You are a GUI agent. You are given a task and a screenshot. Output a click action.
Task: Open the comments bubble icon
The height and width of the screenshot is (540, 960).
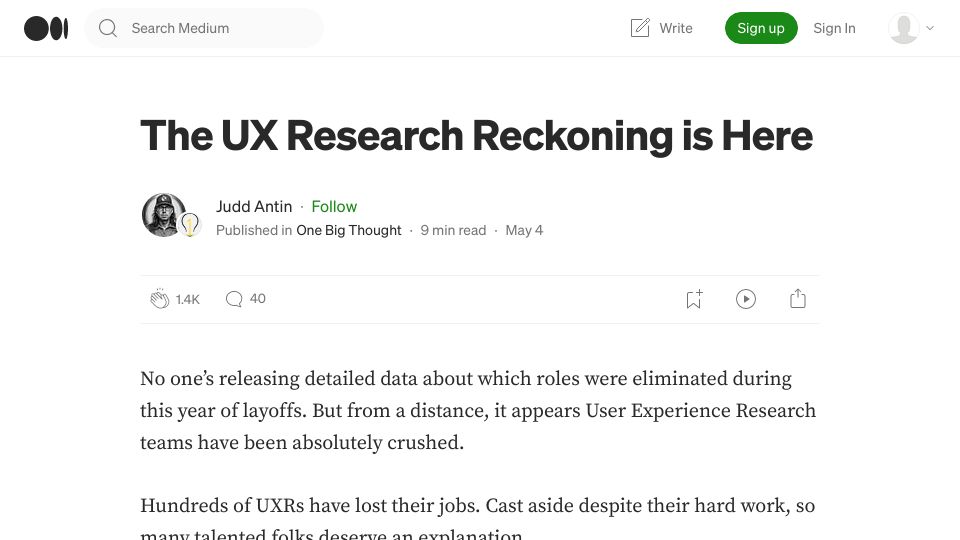(234, 299)
